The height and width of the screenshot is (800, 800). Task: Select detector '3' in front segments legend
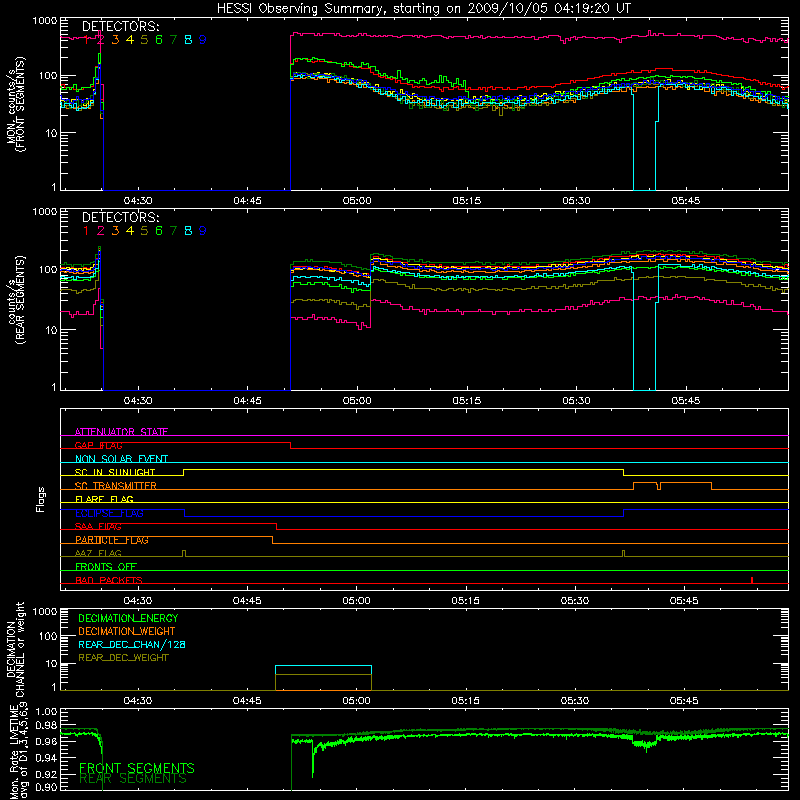point(115,40)
